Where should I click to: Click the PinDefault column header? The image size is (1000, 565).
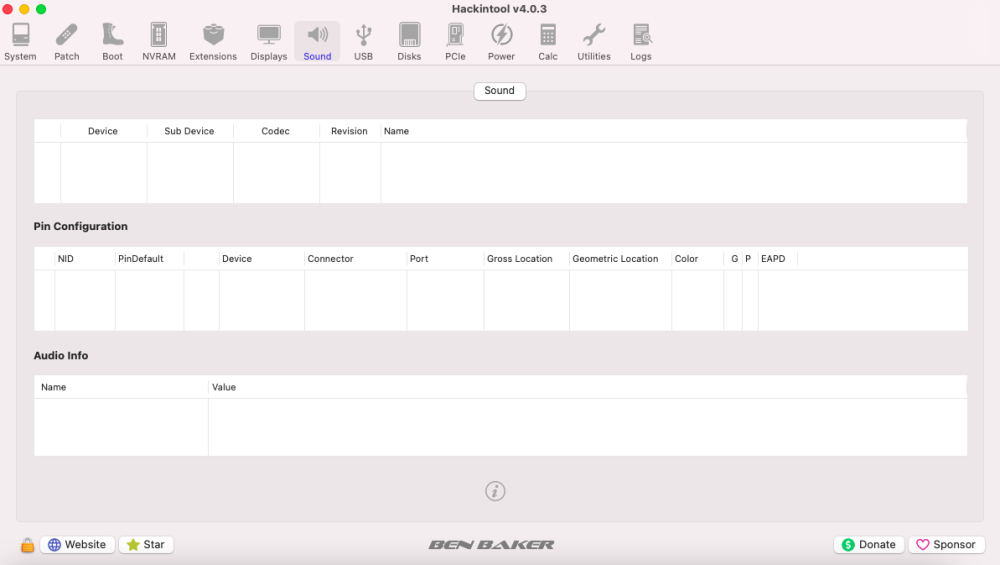149,258
